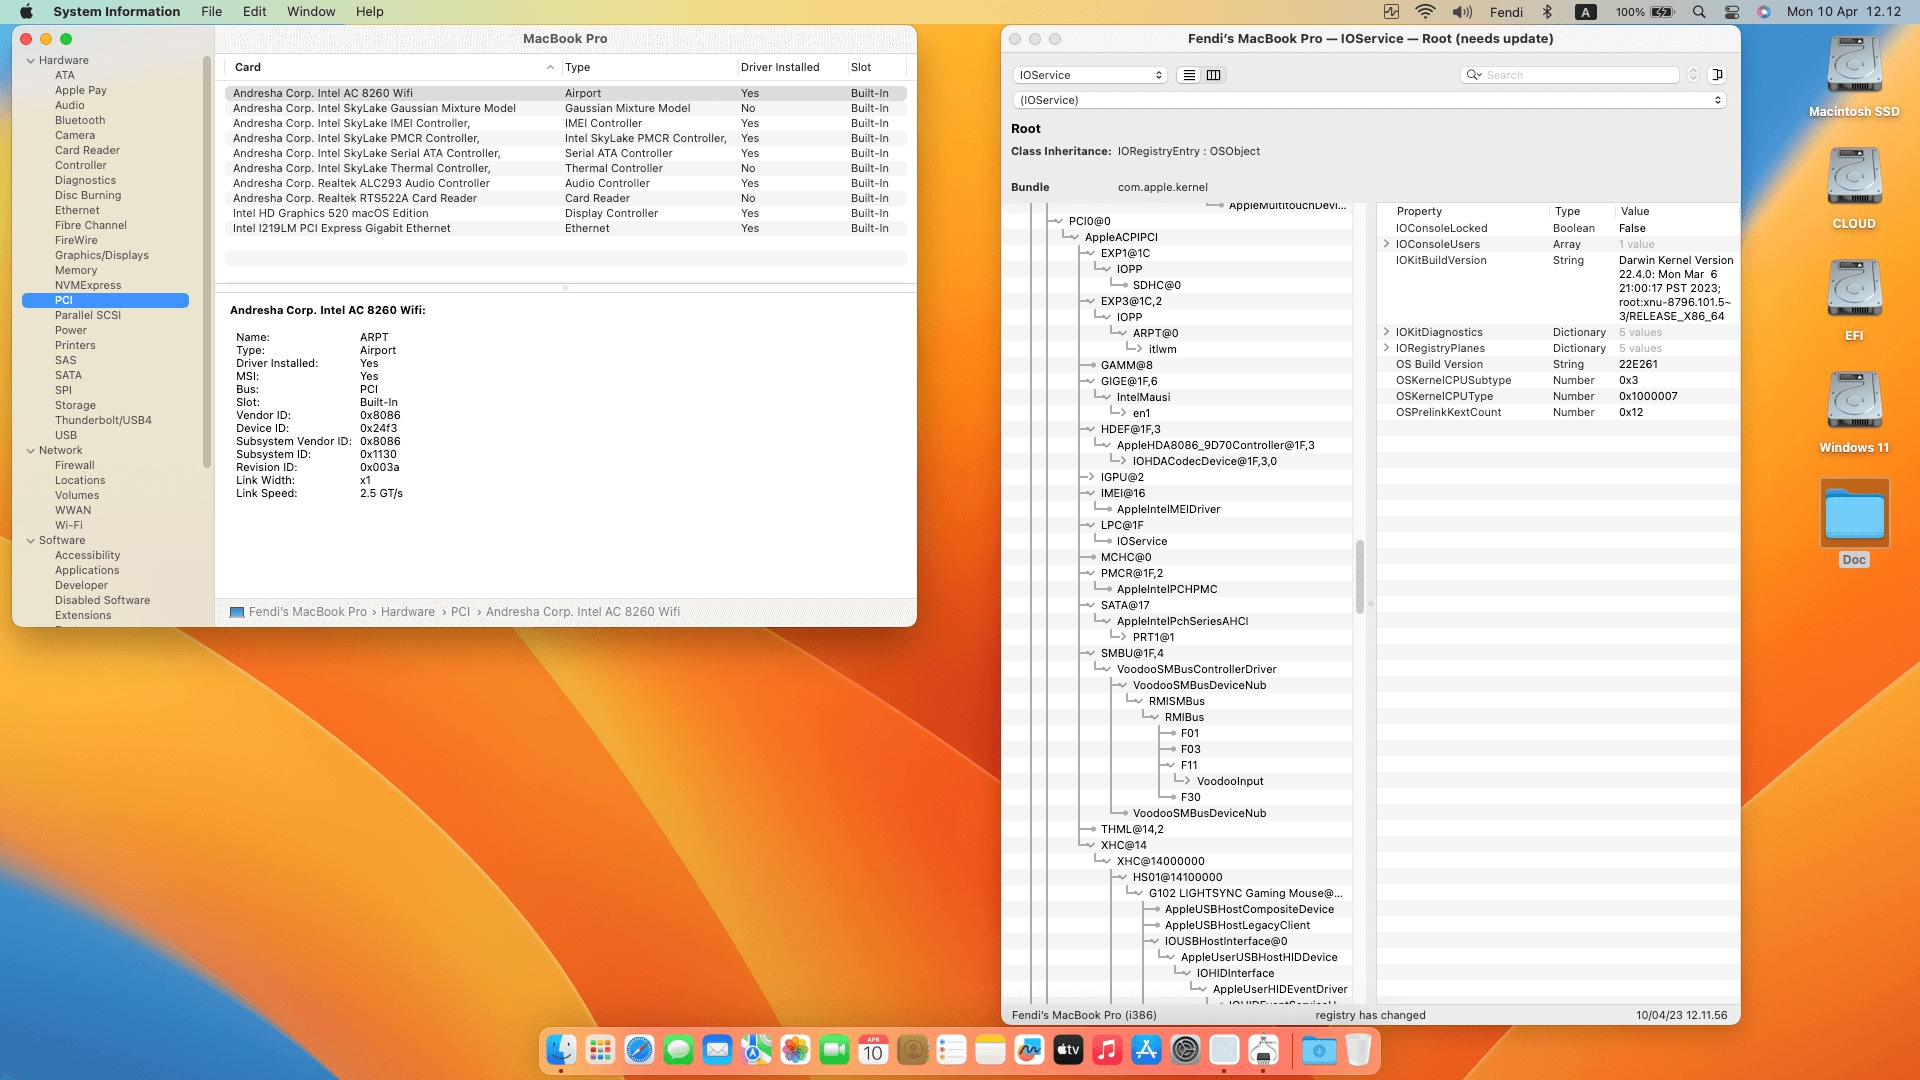
Task: Sort the PCI table by Card column
Action: tap(393, 67)
